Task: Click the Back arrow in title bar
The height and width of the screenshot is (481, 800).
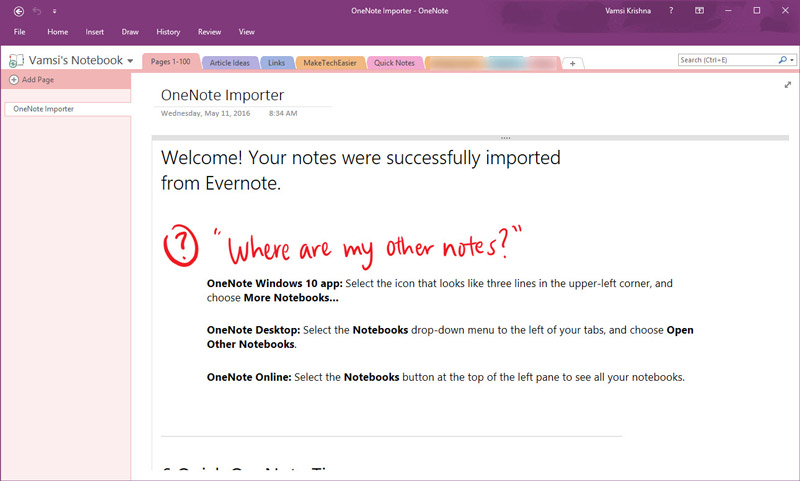Action: coord(18,11)
